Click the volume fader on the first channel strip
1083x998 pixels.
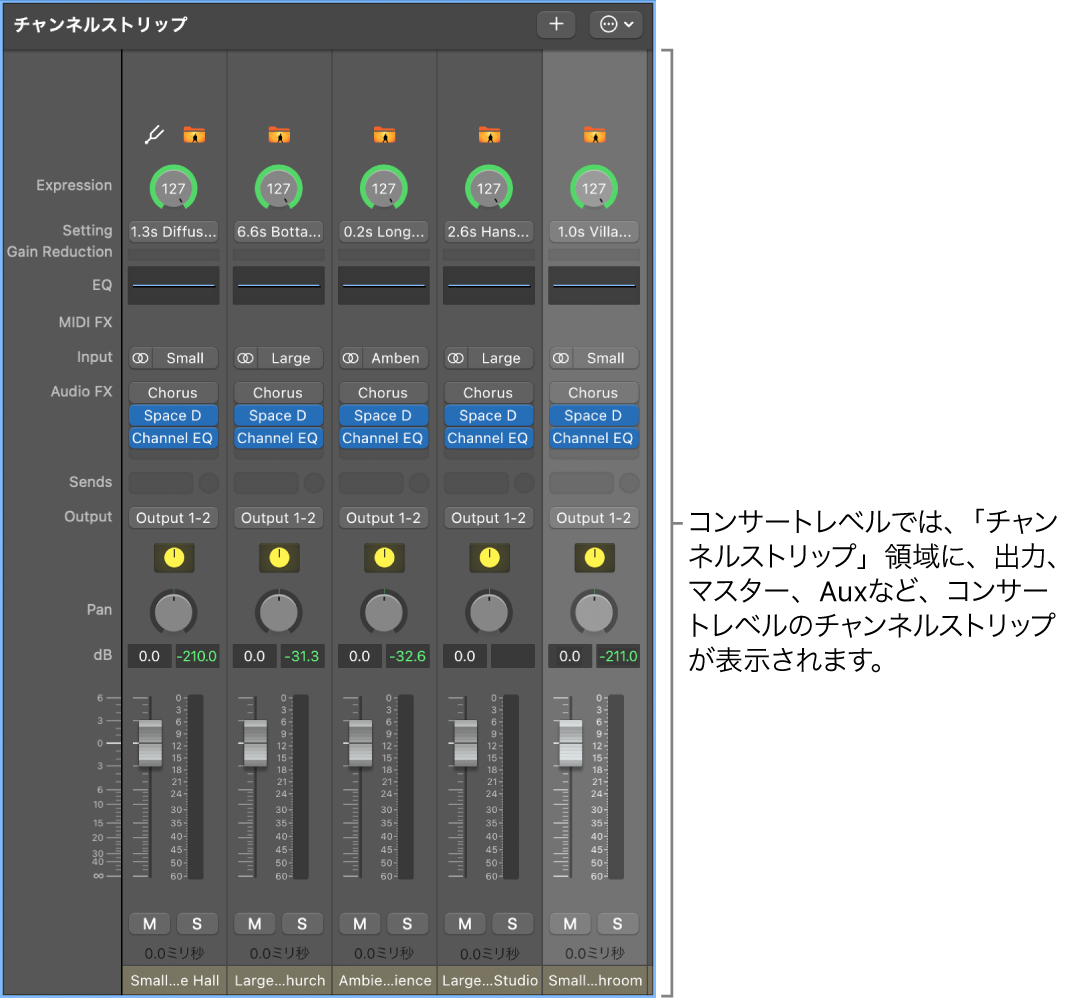149,743
